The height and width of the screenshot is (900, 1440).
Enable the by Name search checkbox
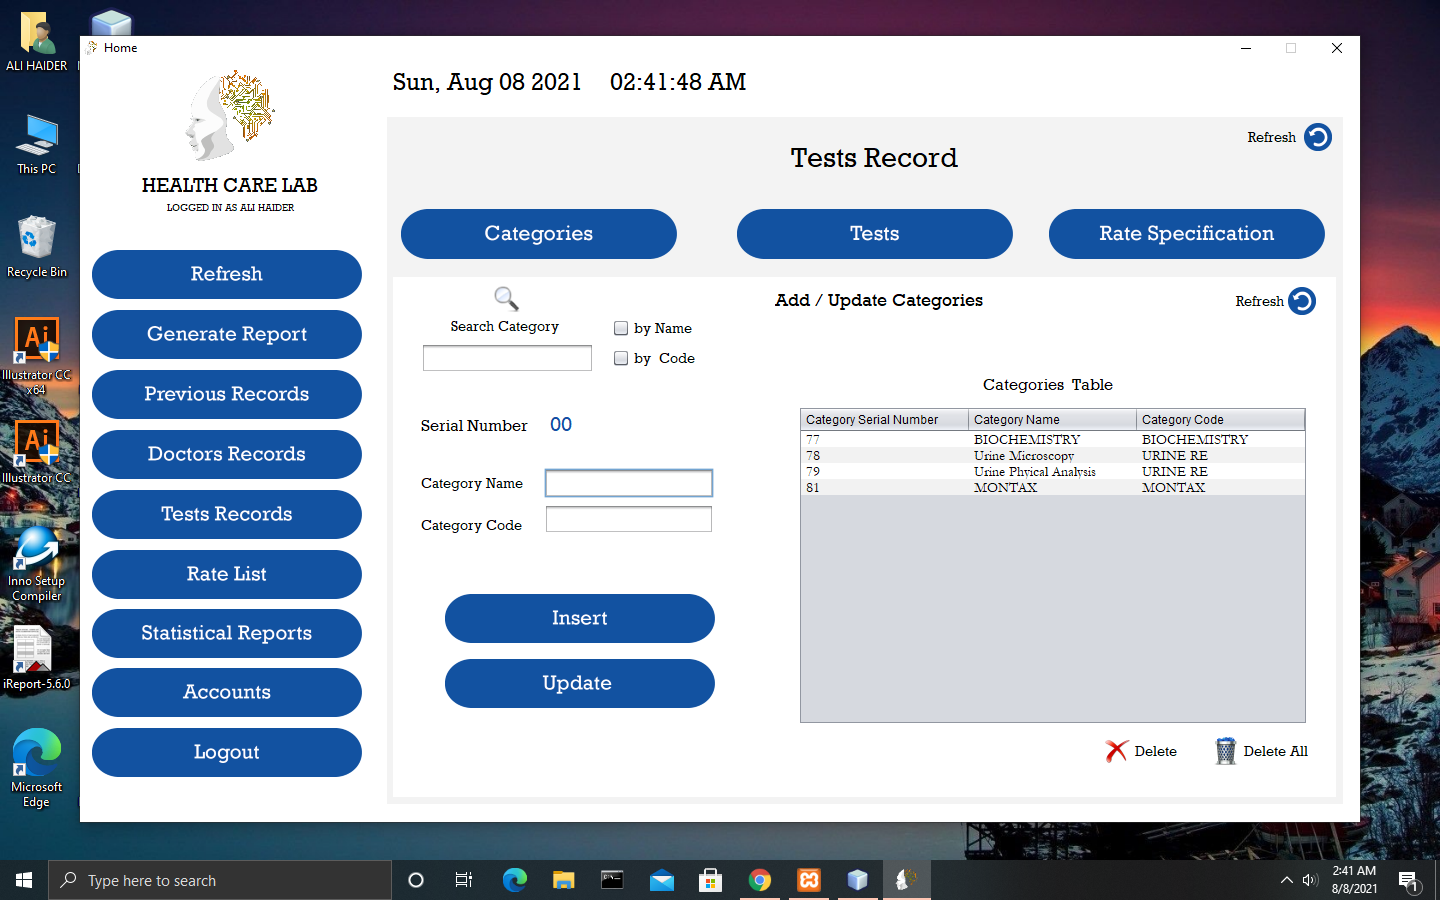pos(620,328)
